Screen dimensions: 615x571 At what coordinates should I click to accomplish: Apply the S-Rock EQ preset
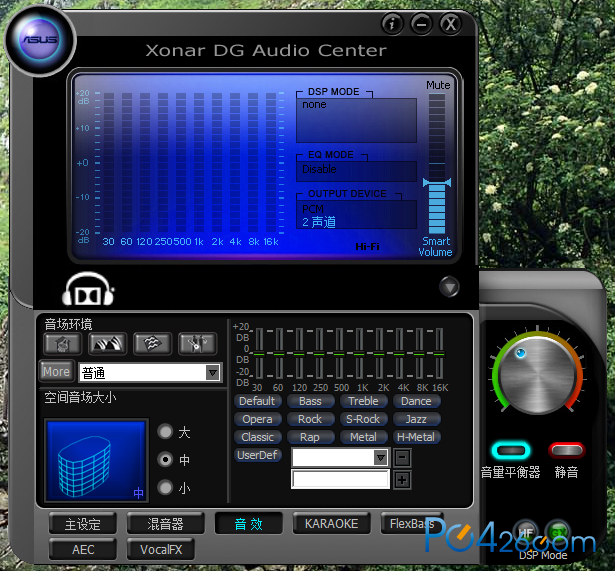[363, 419]
